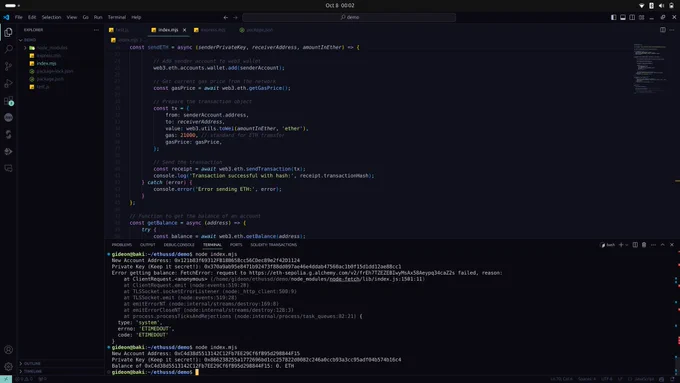Click the battery icon in the system tray
This screenshot has width=680, height=383.
[x=671, y=6]
